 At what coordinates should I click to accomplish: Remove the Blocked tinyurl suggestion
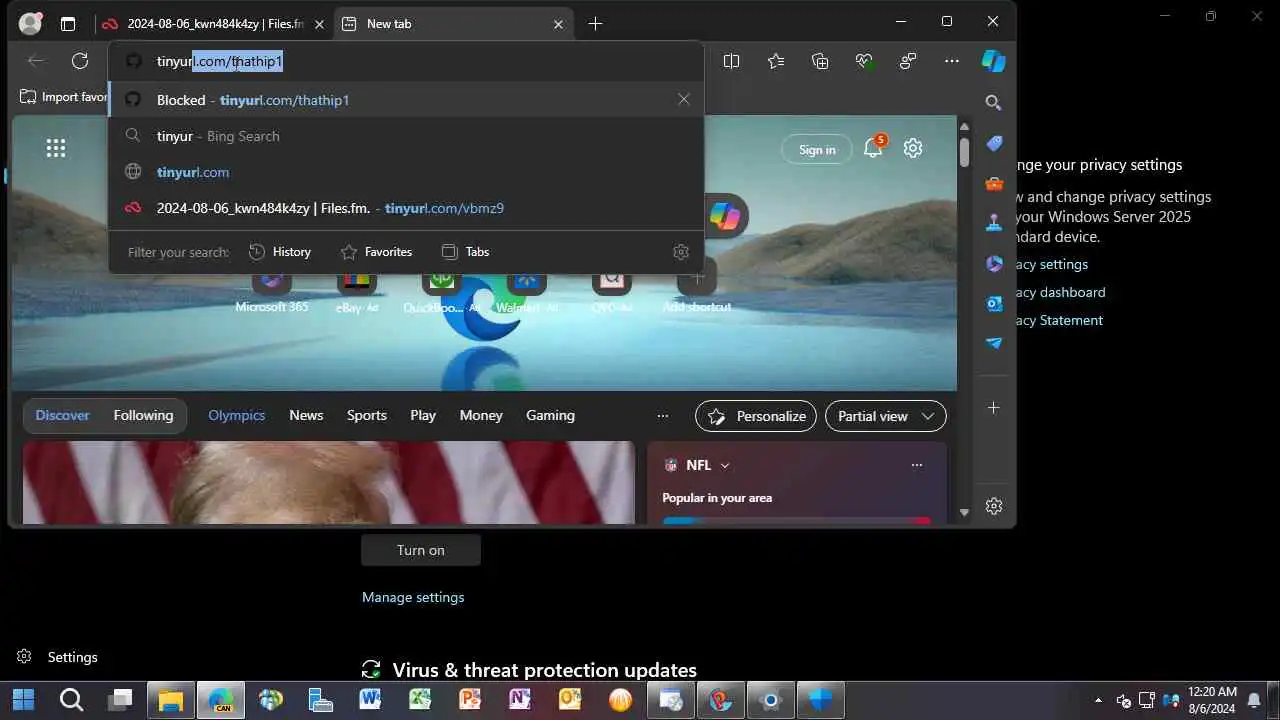click(x=684, y=99)
